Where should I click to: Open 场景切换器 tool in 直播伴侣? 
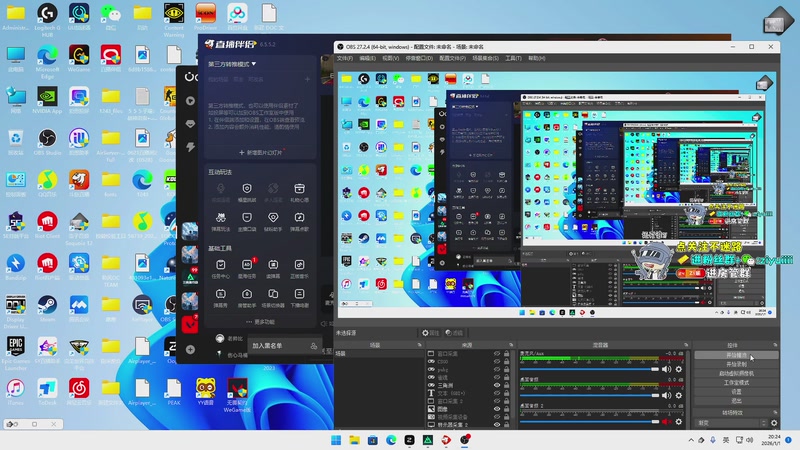tap(273, 298)
